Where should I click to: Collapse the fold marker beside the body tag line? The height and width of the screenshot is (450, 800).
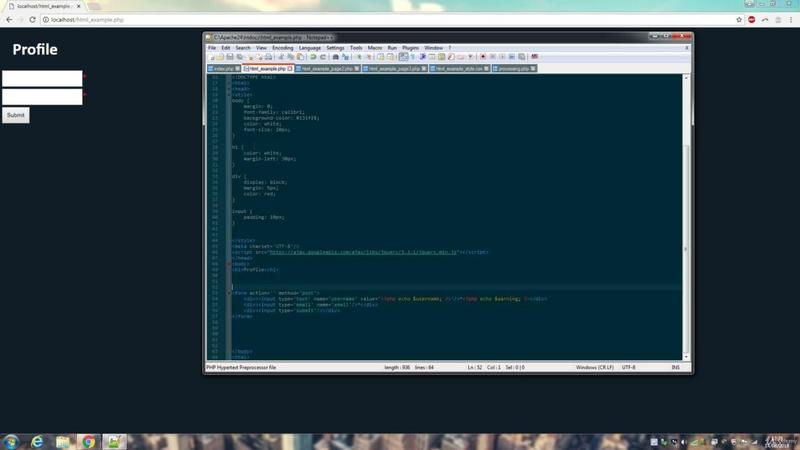pos(229,264)
